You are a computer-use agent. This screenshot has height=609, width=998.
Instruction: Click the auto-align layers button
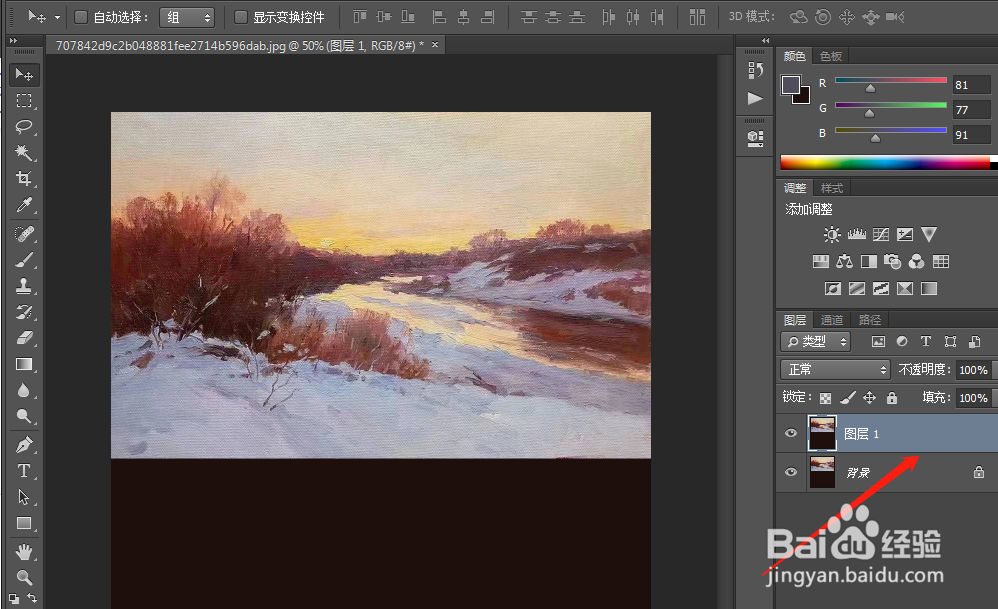click(698, 17)
